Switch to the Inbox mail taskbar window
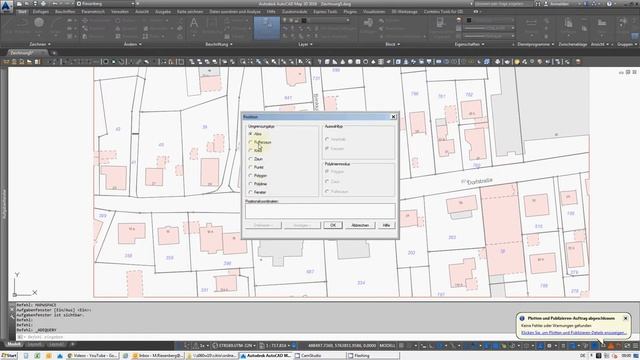640x360 pixels. click(158, 356)
